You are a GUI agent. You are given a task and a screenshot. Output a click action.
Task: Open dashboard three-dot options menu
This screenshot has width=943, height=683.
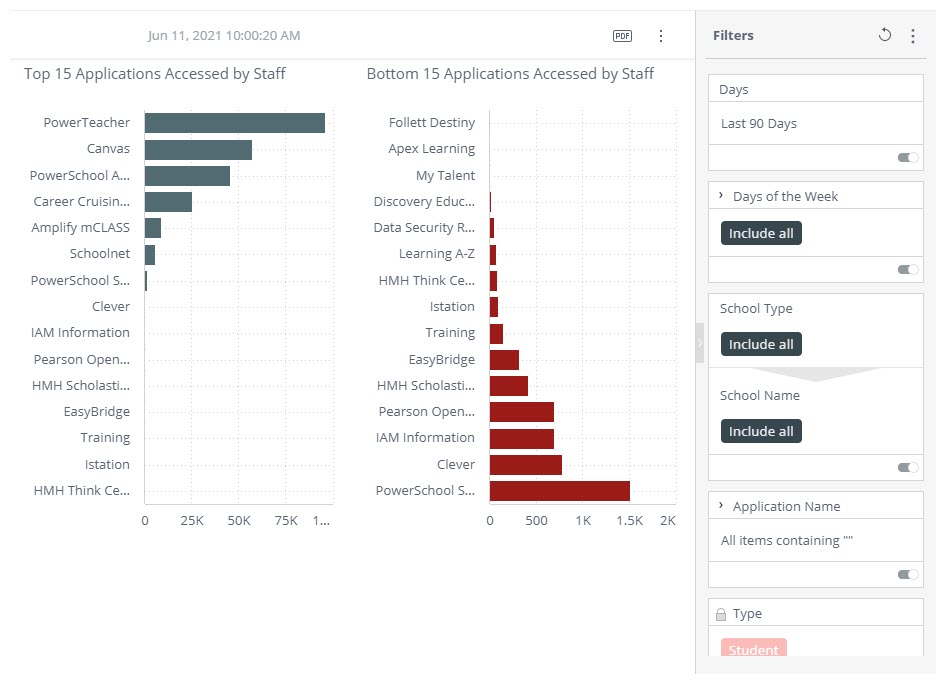(661, 36)
